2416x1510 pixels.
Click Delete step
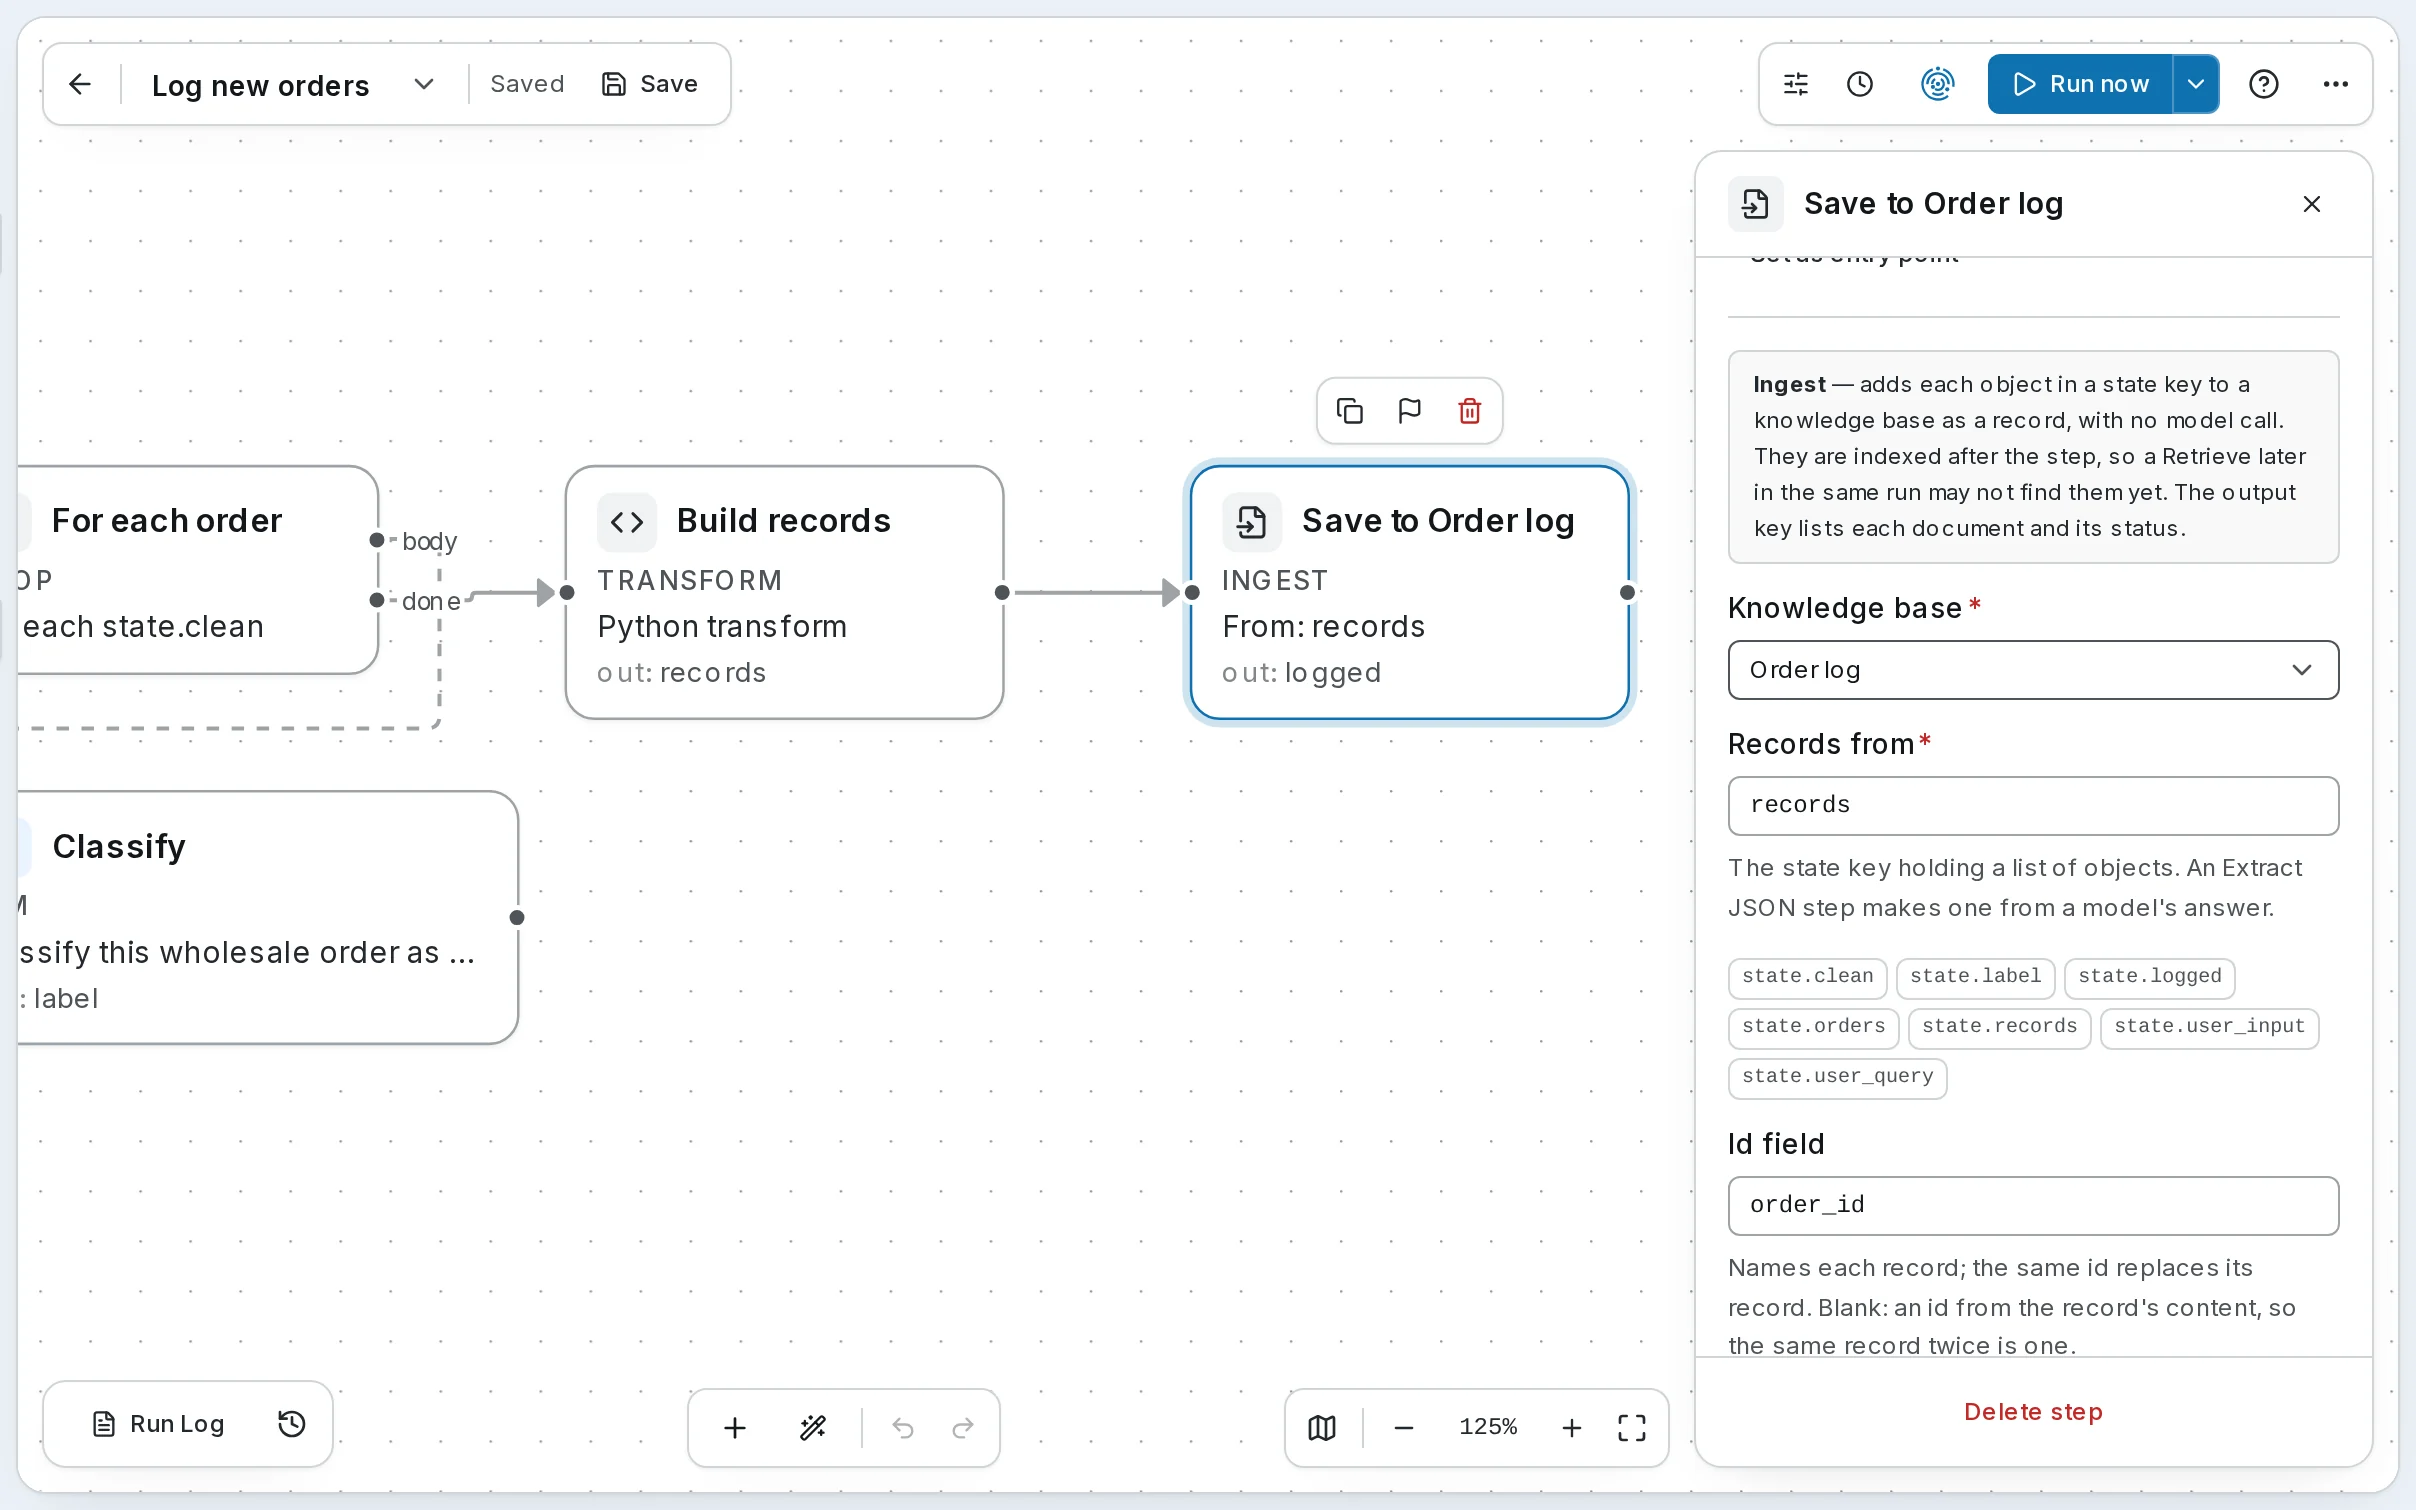pos(2033,1412)
